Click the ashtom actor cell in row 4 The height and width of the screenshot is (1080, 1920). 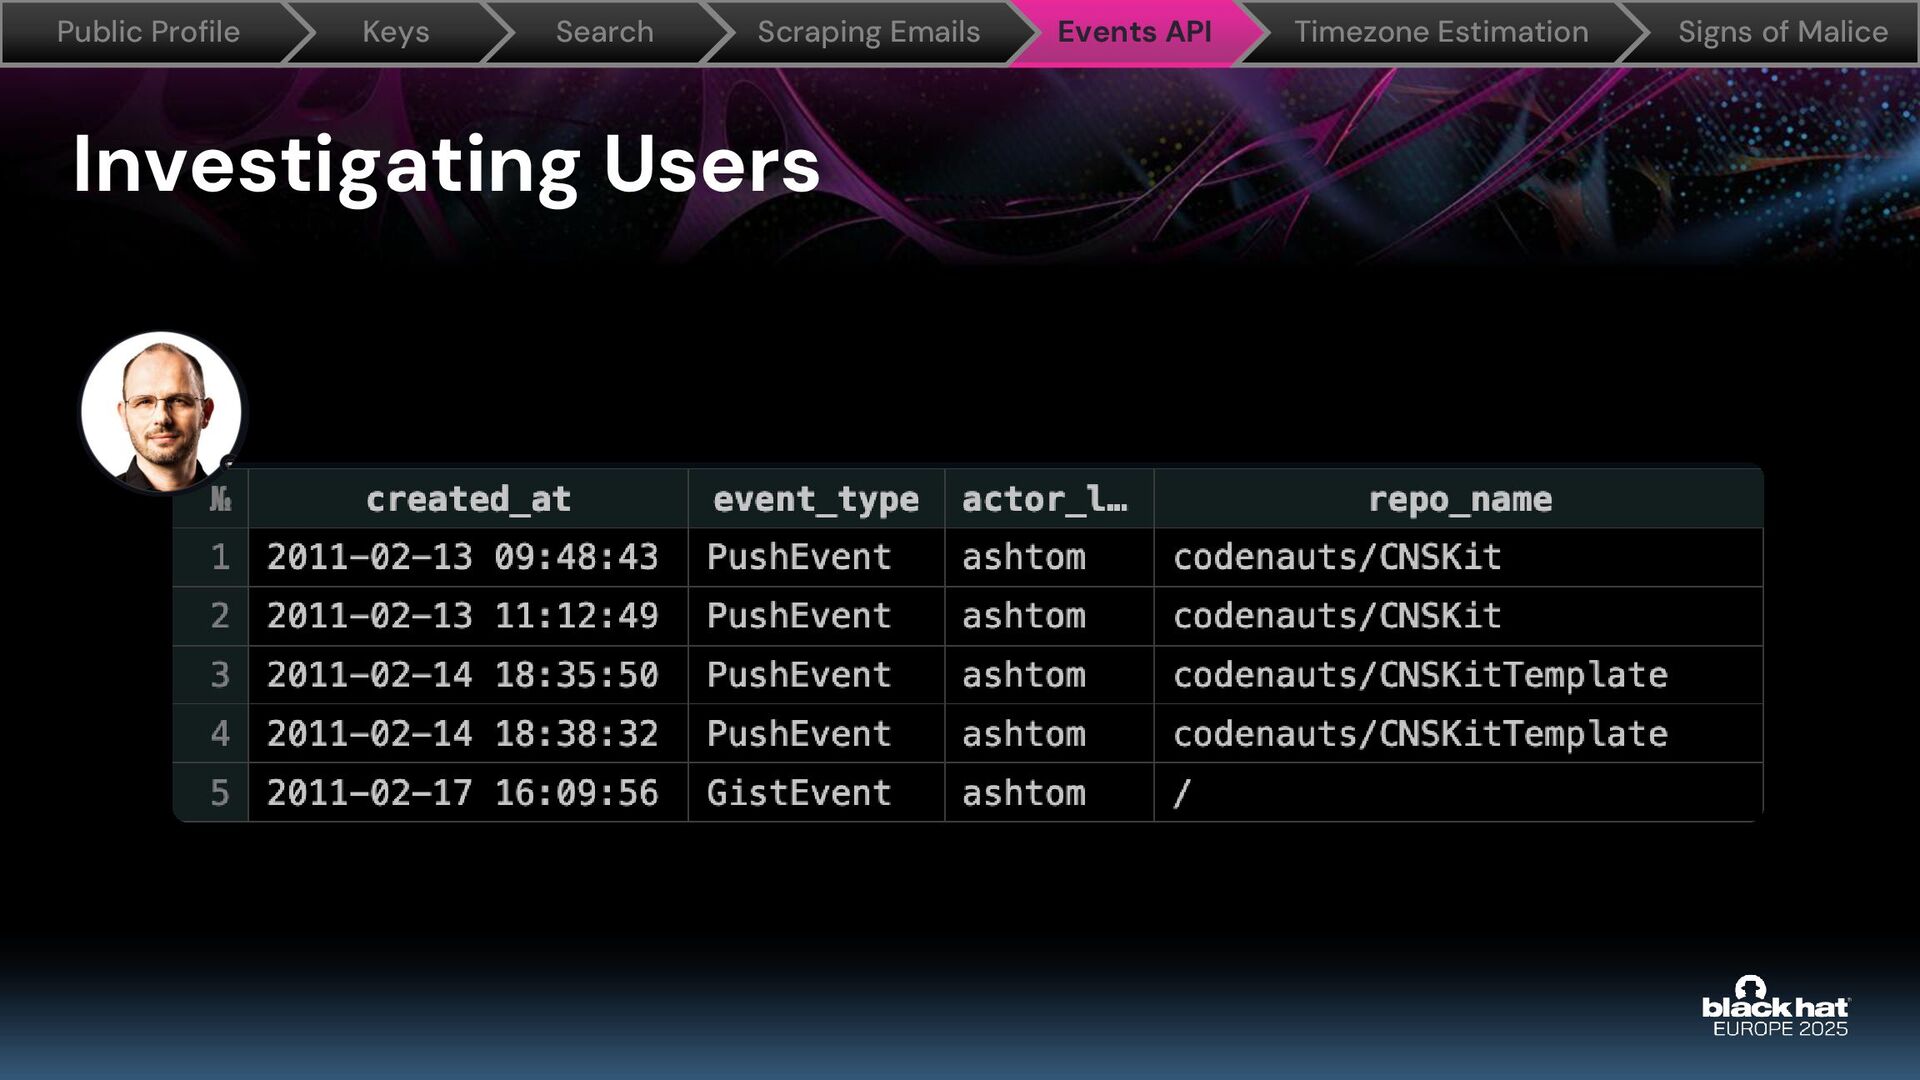coord(1023,734)
